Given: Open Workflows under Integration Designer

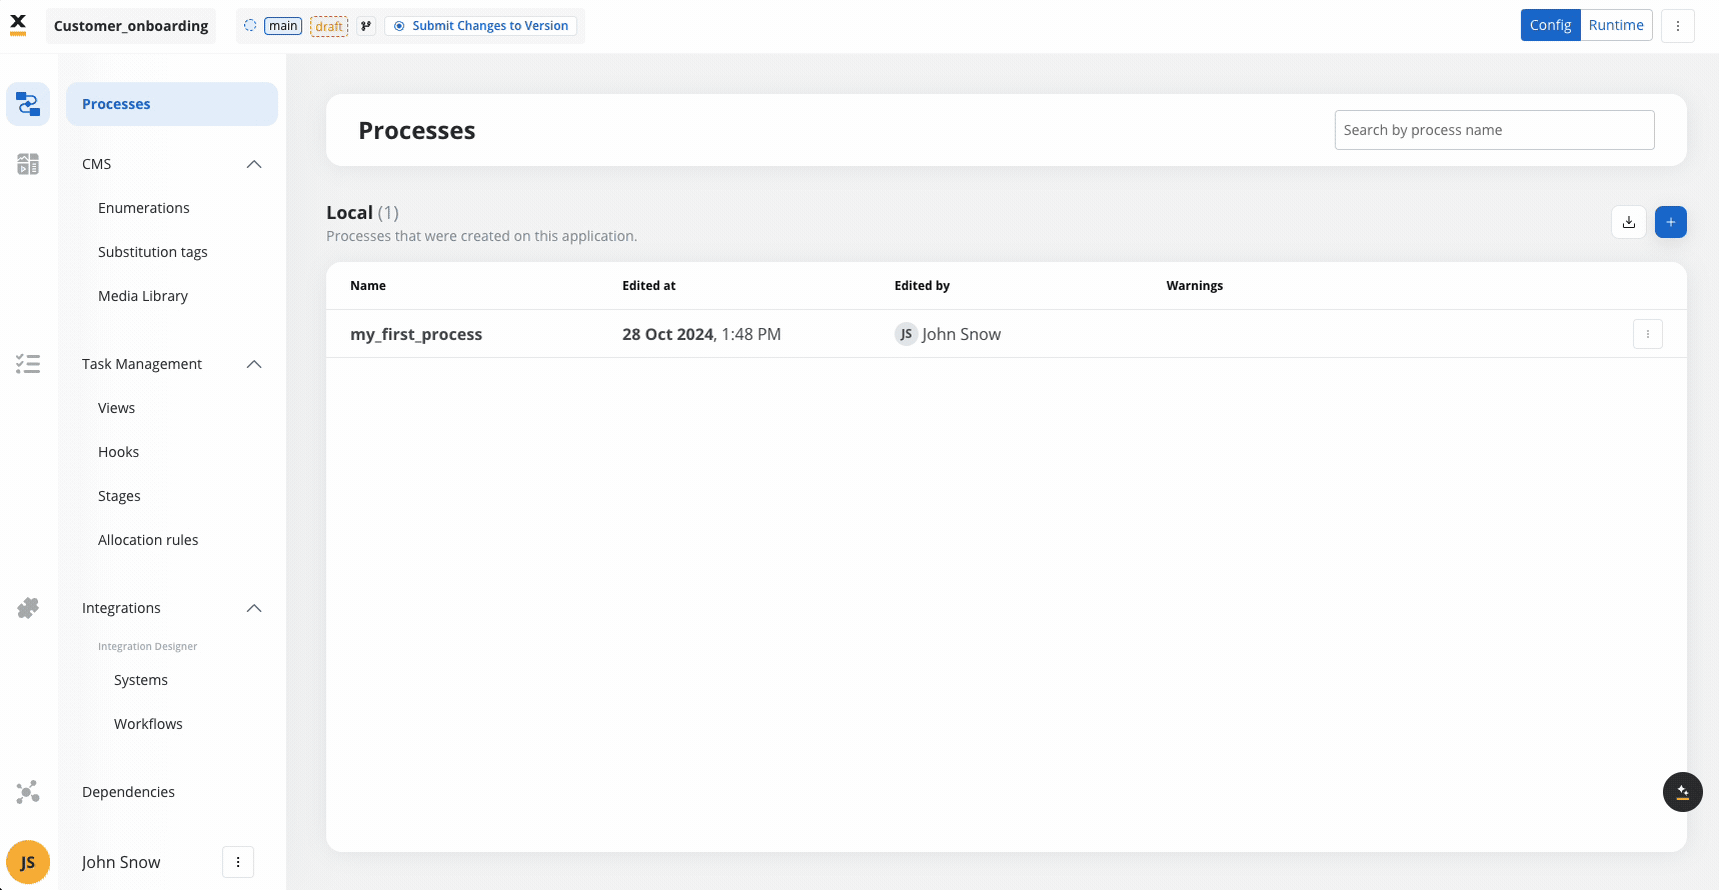Looking at the screenshot, I should [x=148, y=724].
